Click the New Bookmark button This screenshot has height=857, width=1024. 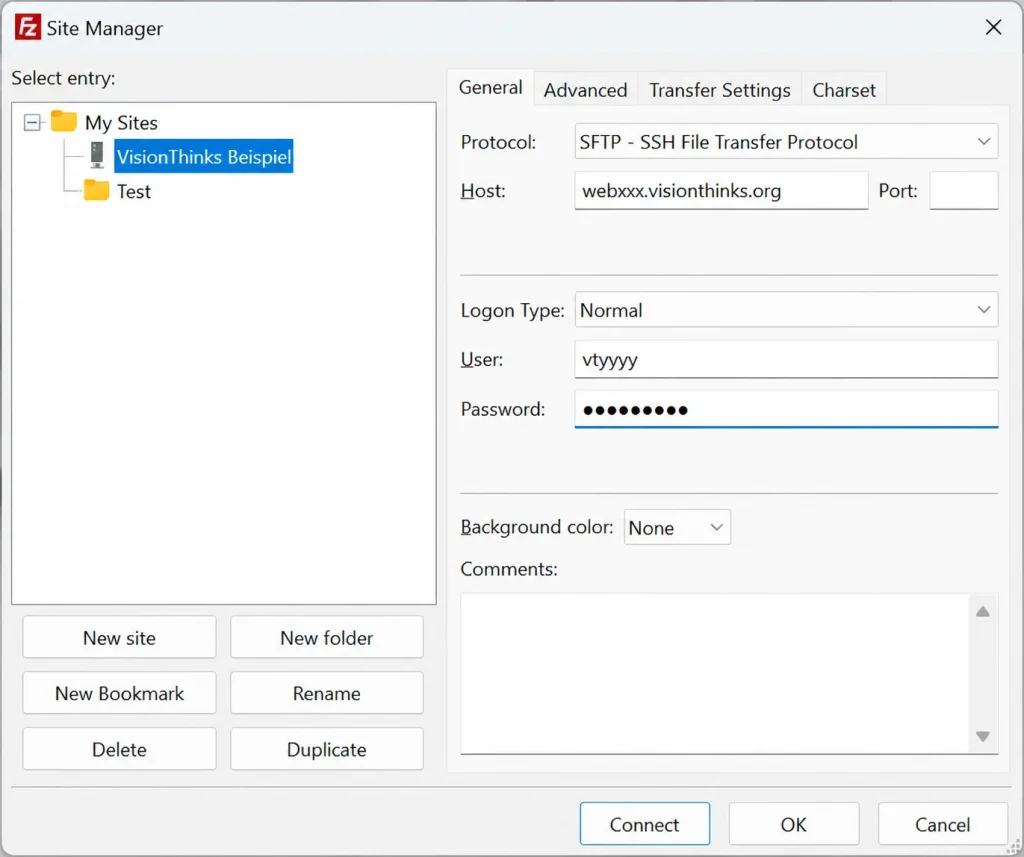120,693
